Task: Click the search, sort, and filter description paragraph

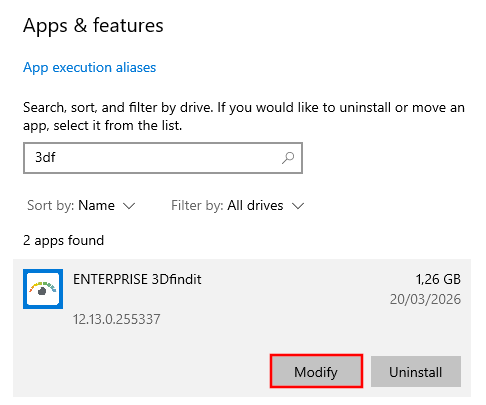Action: click(x=244, y=116)
